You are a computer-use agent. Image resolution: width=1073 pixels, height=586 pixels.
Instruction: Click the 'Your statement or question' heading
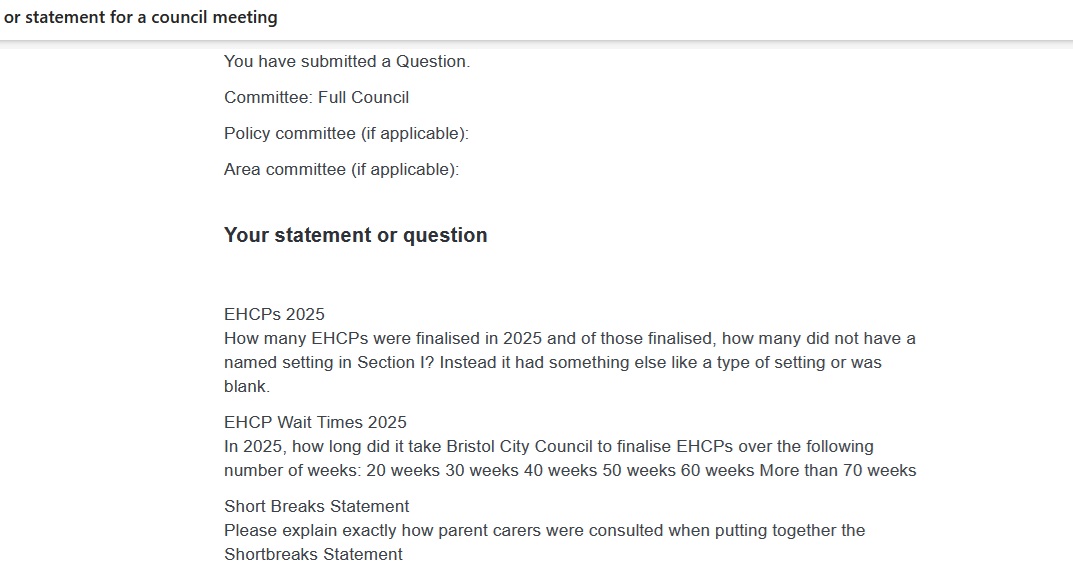tap(355, 235)
